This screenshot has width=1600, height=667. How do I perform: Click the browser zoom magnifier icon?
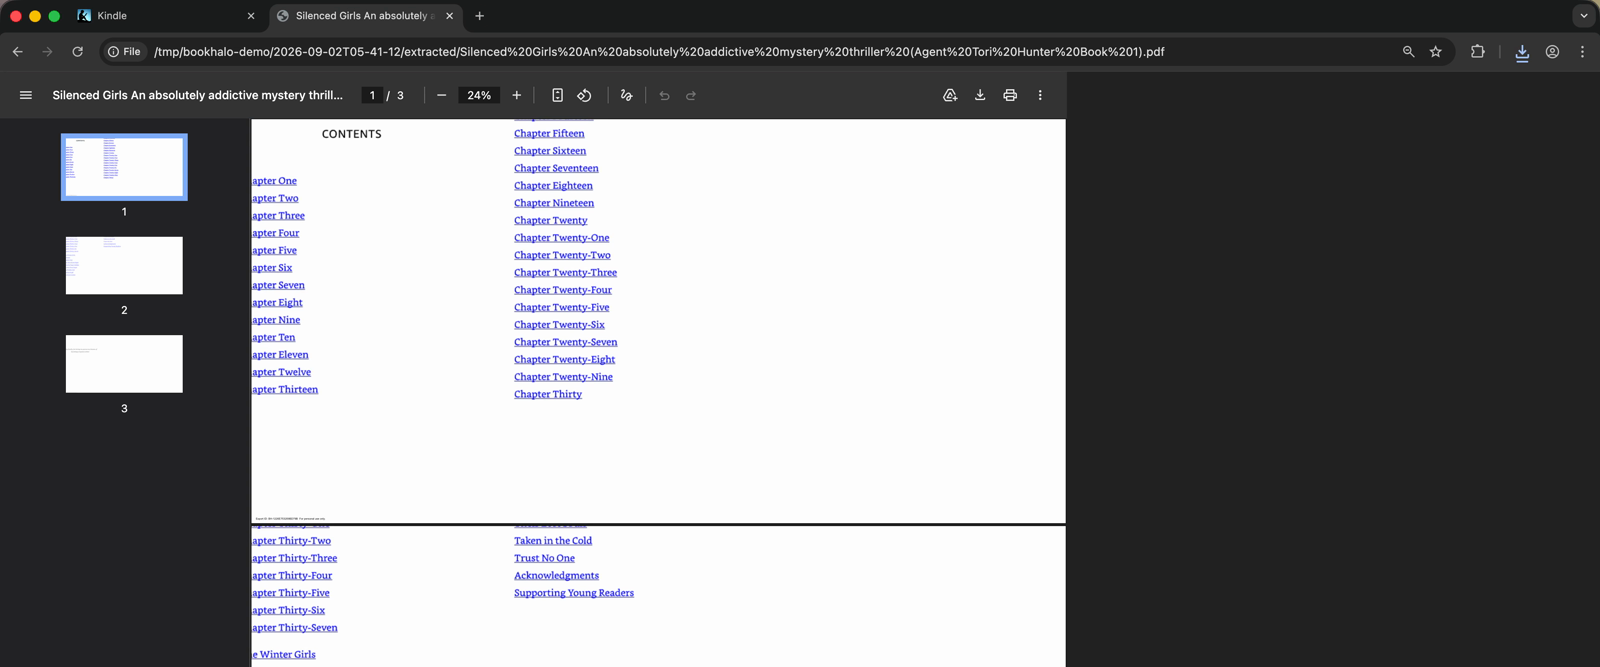[x=1408, y=52]
